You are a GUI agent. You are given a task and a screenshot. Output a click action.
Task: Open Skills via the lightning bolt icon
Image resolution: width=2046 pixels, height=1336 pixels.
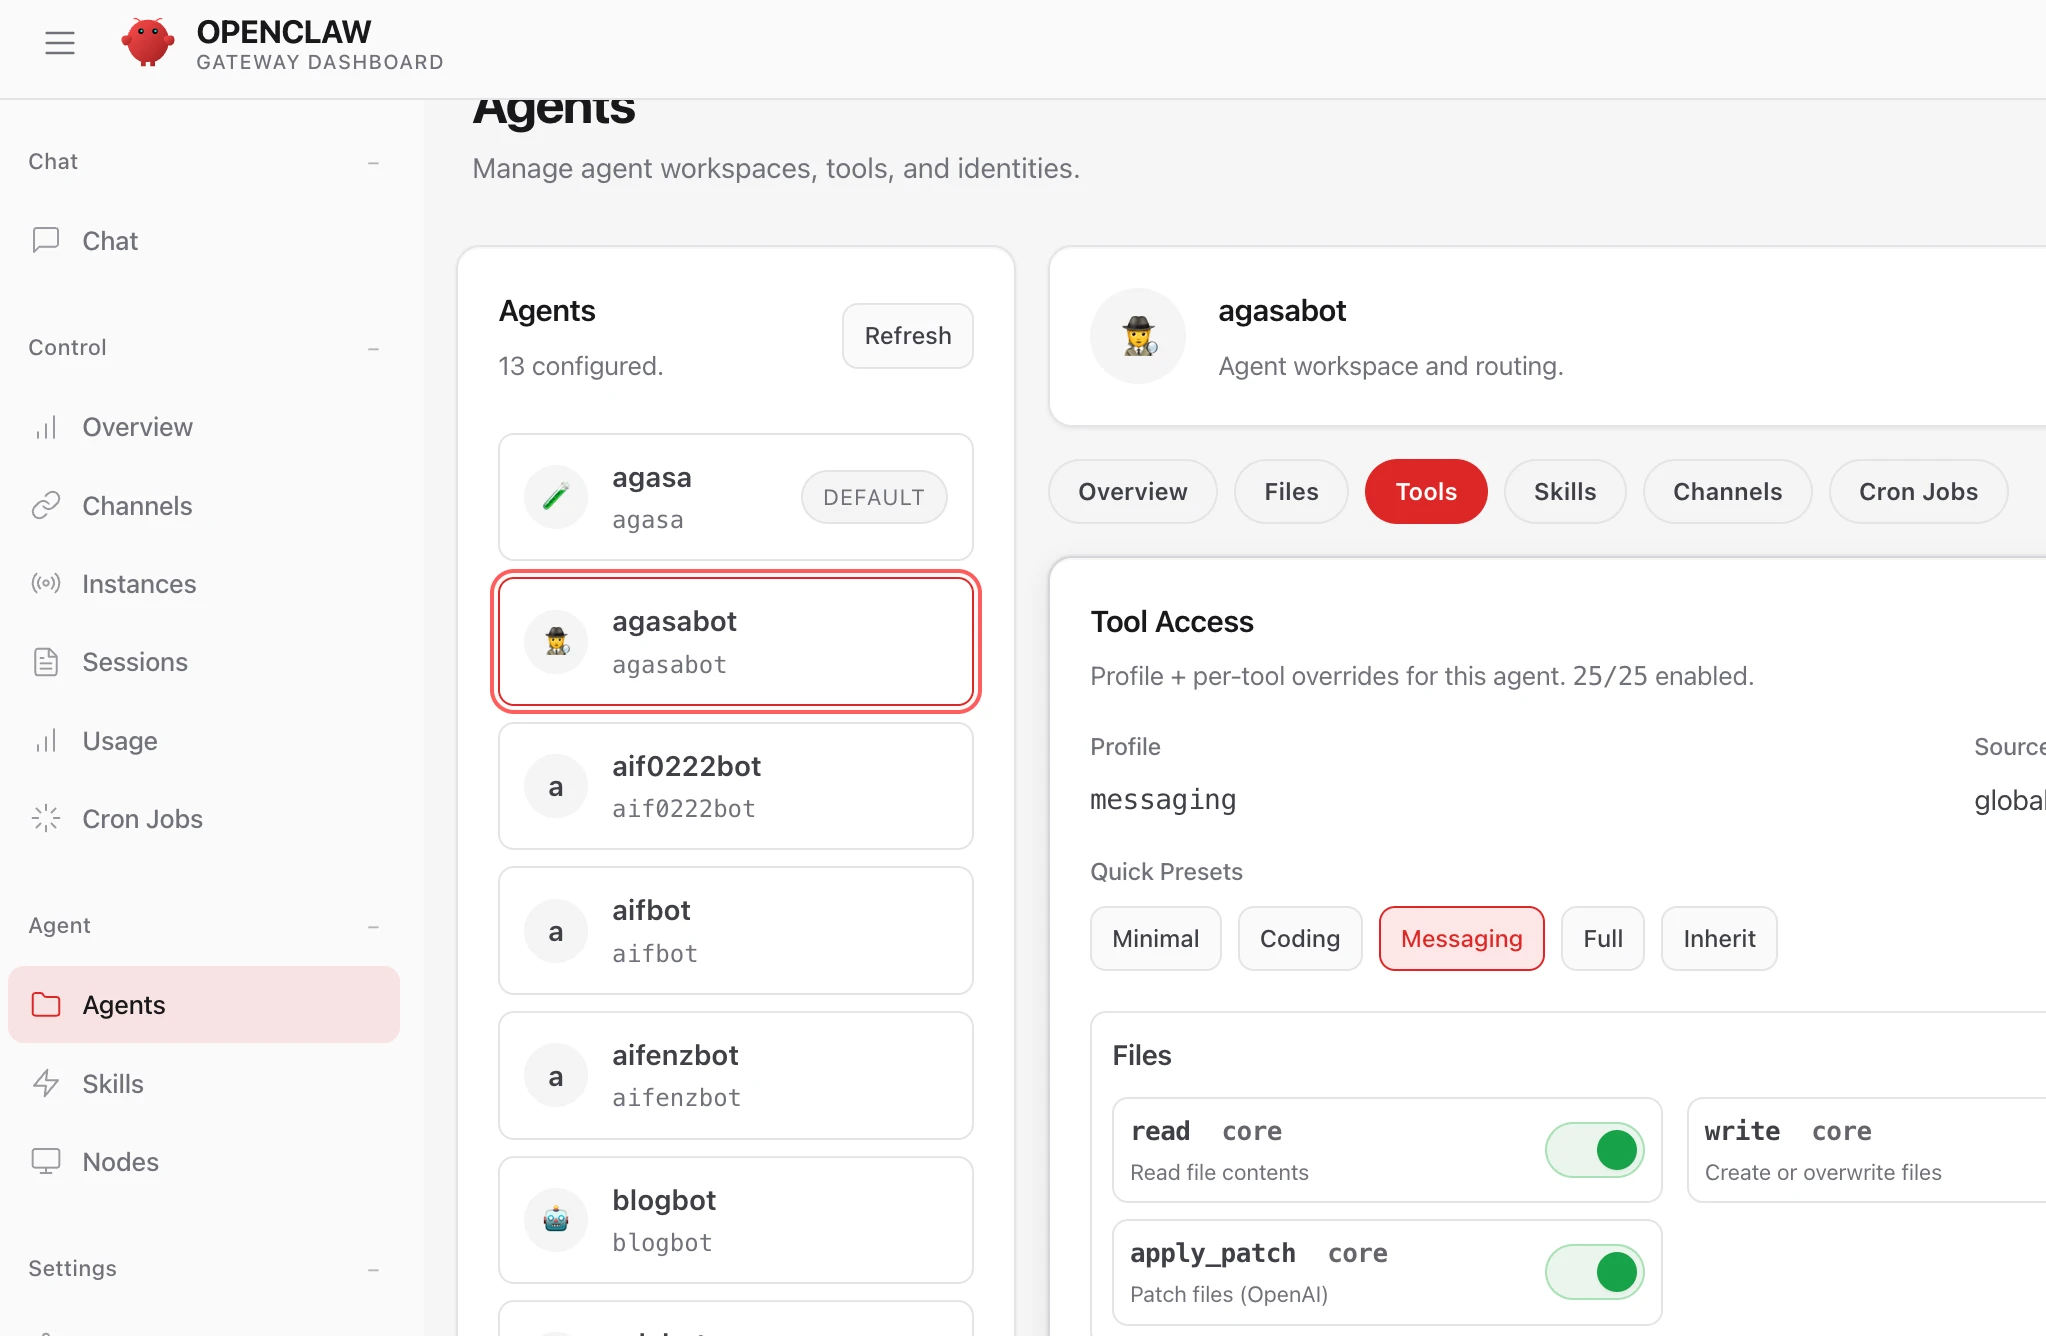coord(46,1083)
